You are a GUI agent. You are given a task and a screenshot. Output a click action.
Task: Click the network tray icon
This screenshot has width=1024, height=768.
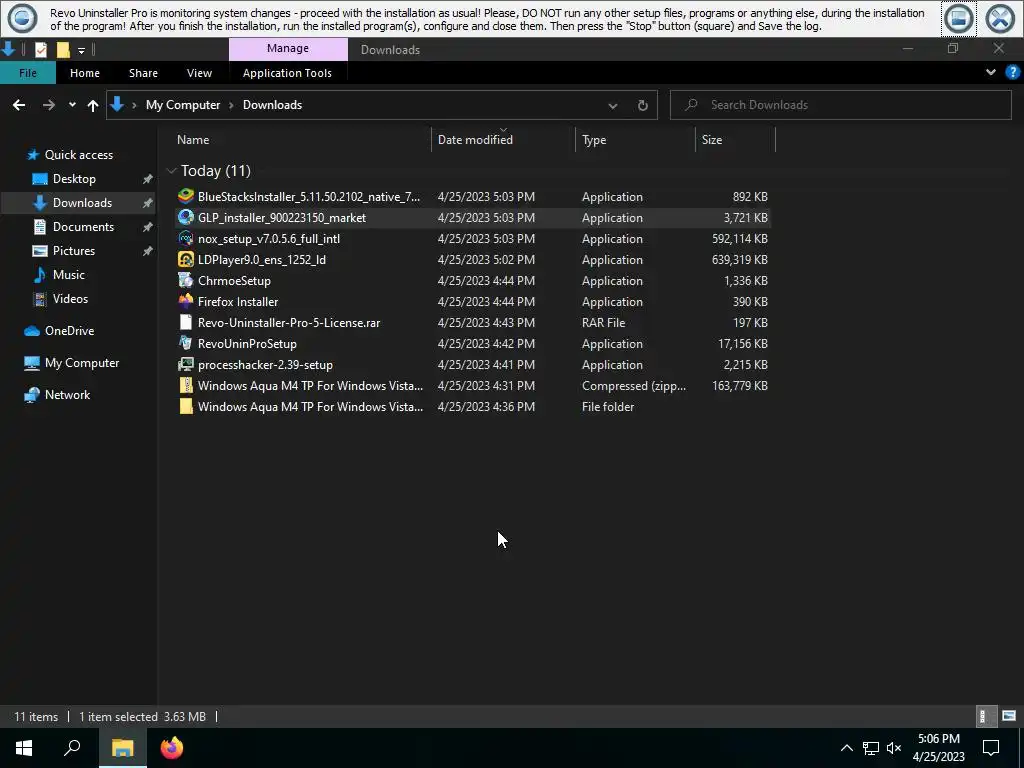click(870, 748)
